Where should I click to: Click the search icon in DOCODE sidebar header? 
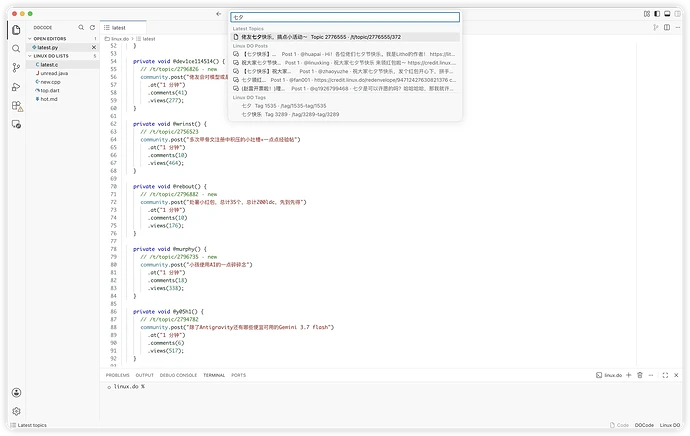pos(81,27)
